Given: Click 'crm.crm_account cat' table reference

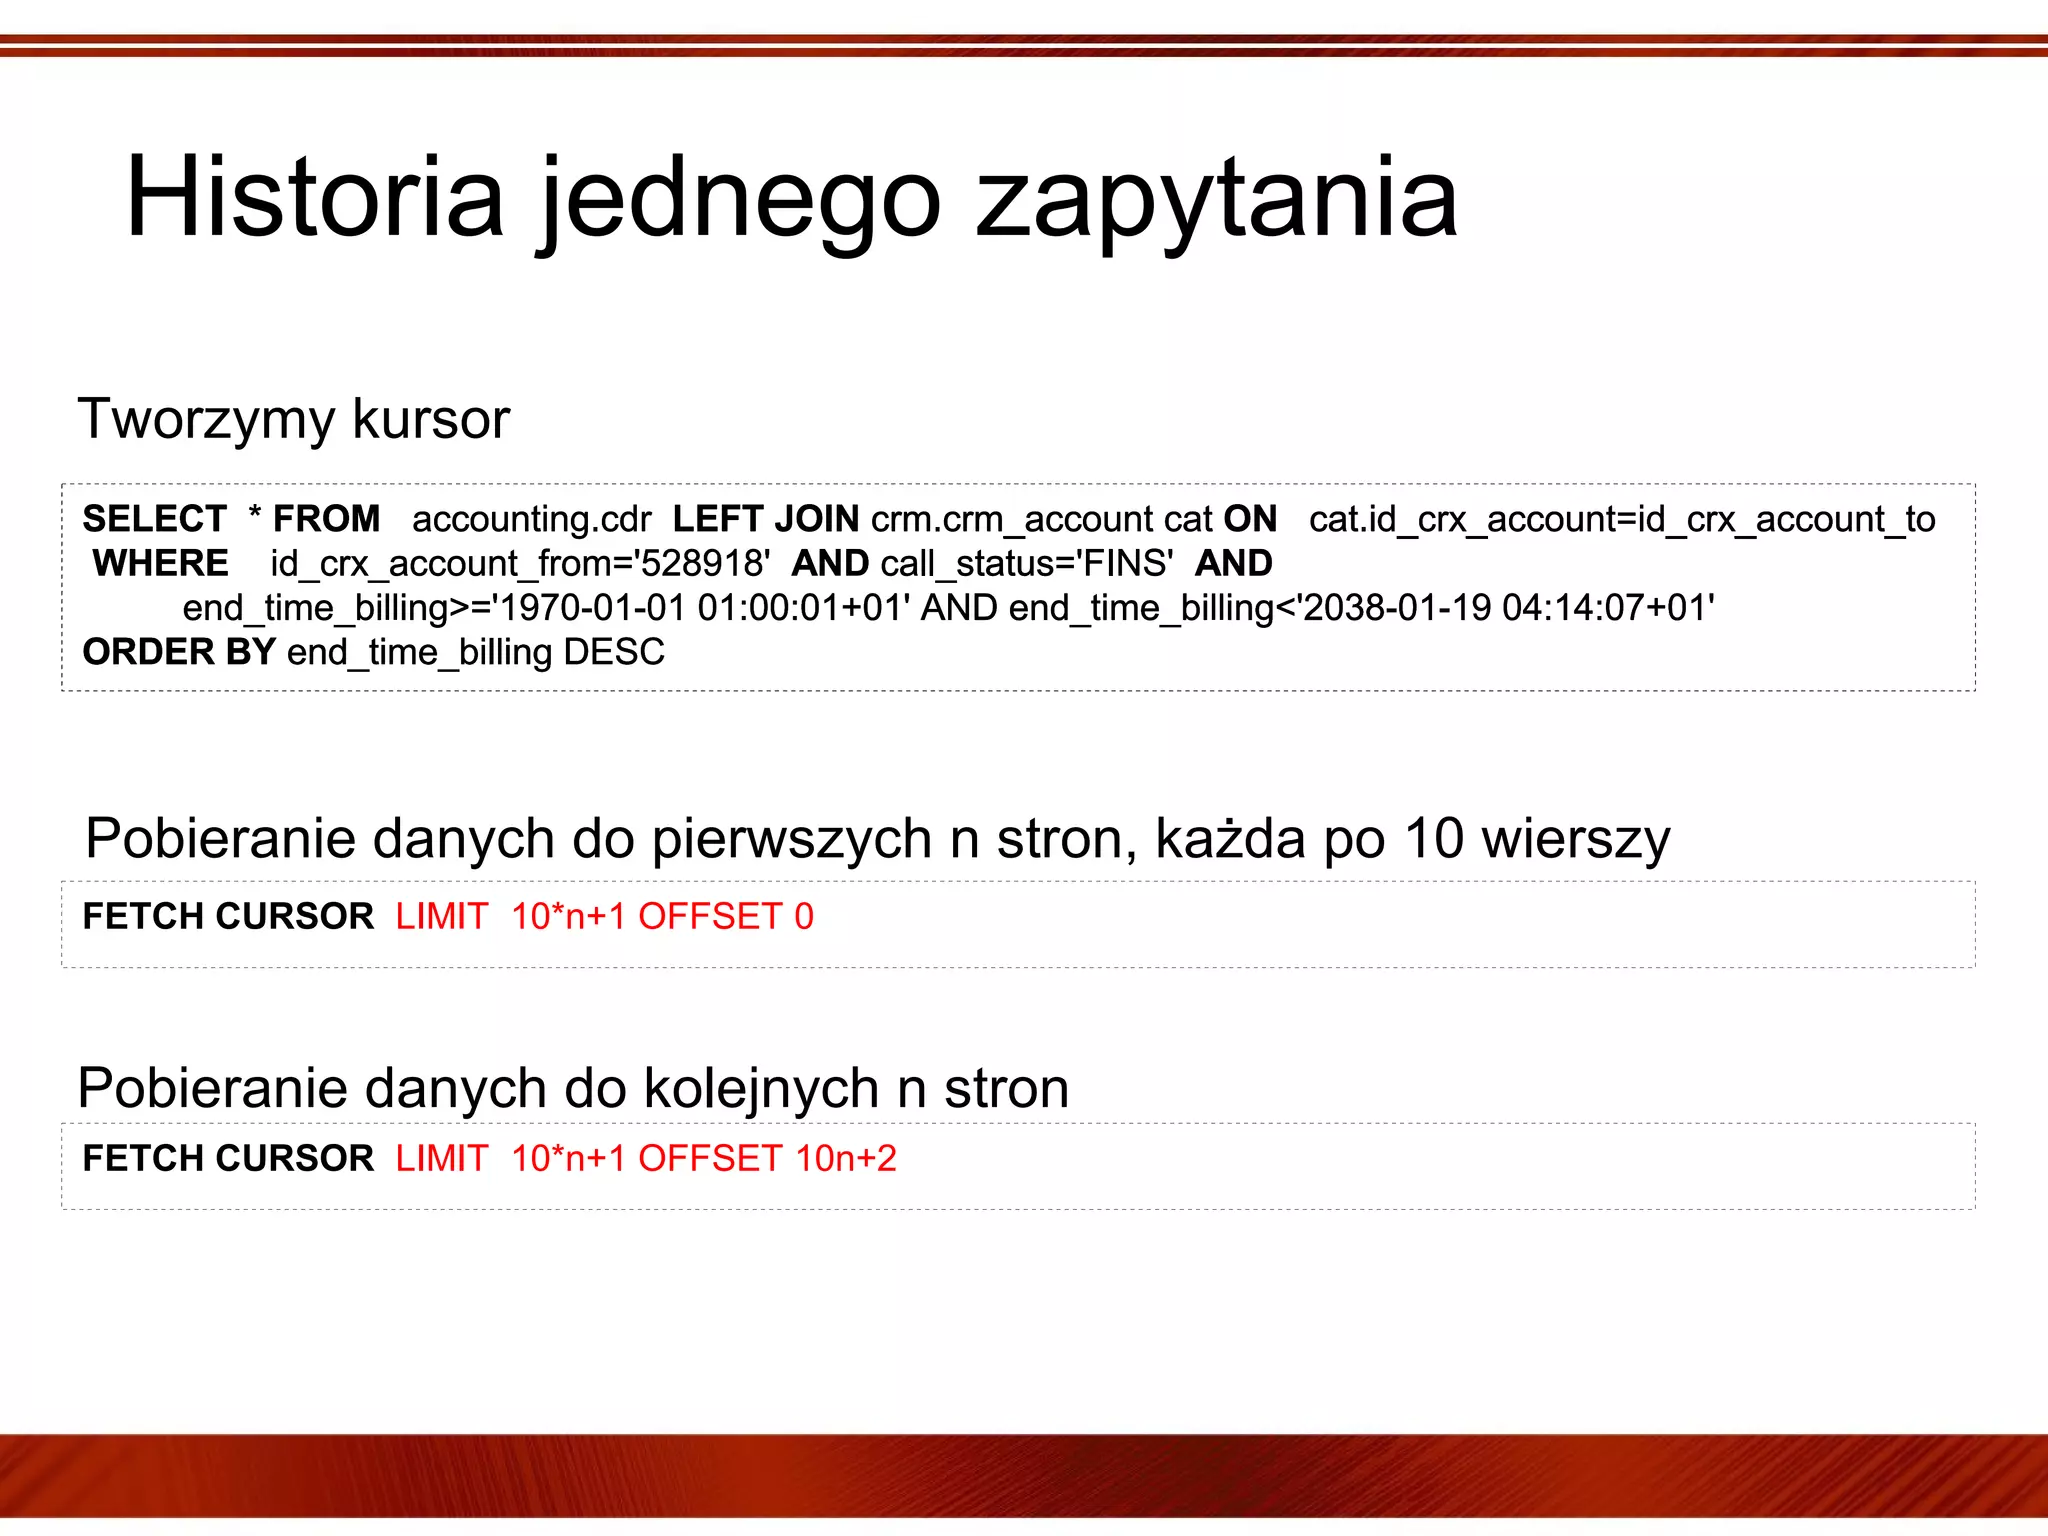Looking at the screenshot, I should click(x=1041, y=519).
